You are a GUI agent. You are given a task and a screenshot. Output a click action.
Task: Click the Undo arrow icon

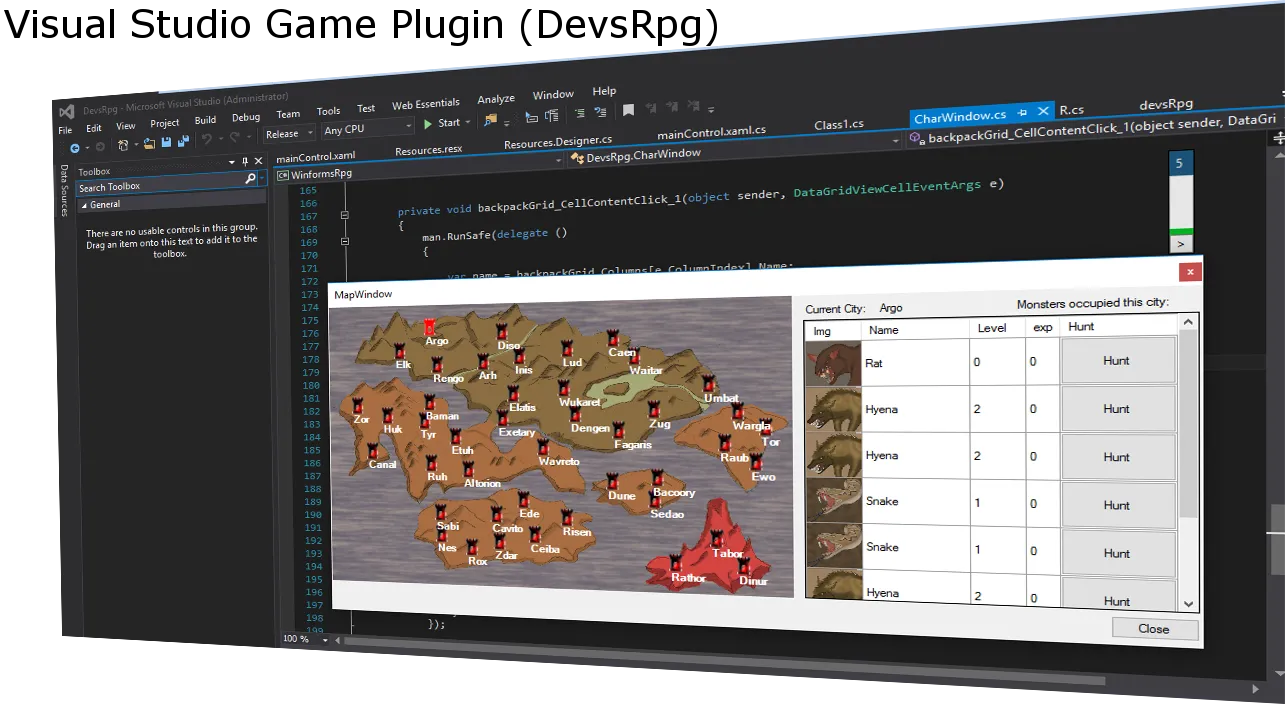(x=207, y=139)
